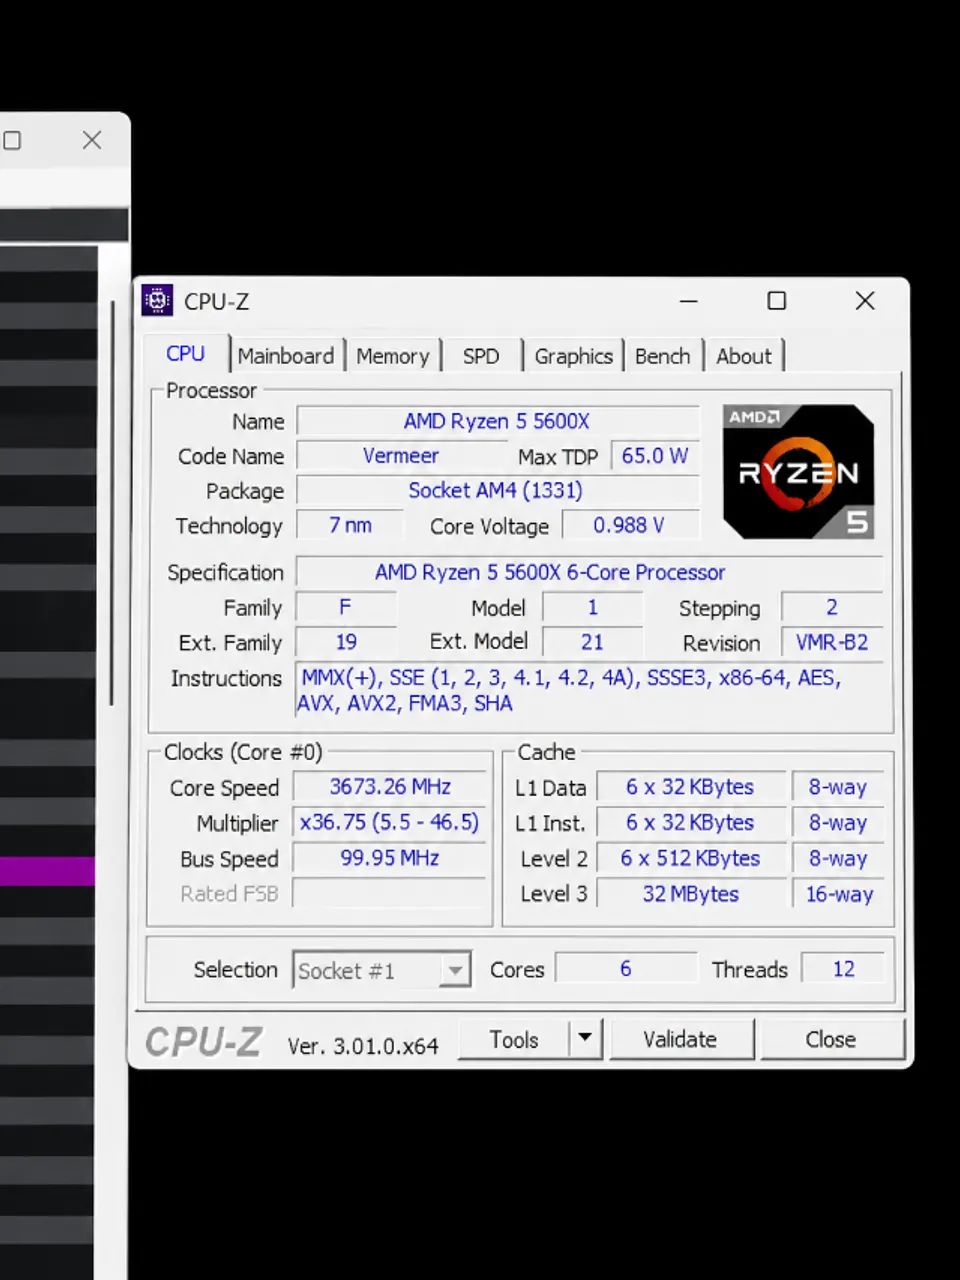
Task: Click the Technology value '7 nm'
Action: pyautogui.click(x=350, y=525)
